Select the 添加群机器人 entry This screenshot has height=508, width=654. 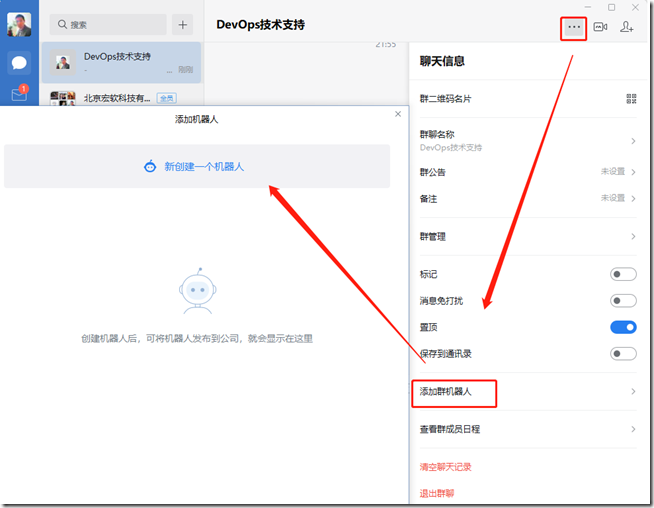click(x=528, y=391)
